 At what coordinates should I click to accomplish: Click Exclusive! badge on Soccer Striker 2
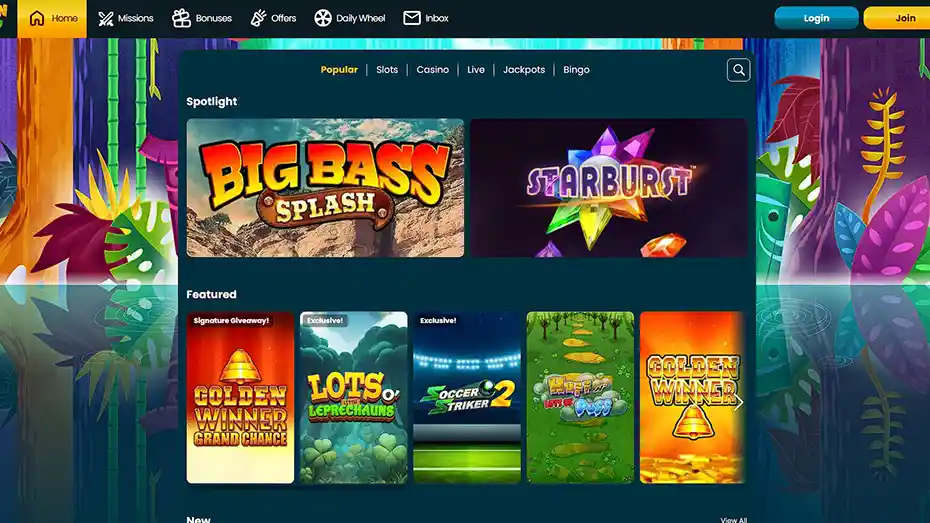[438, 320]
